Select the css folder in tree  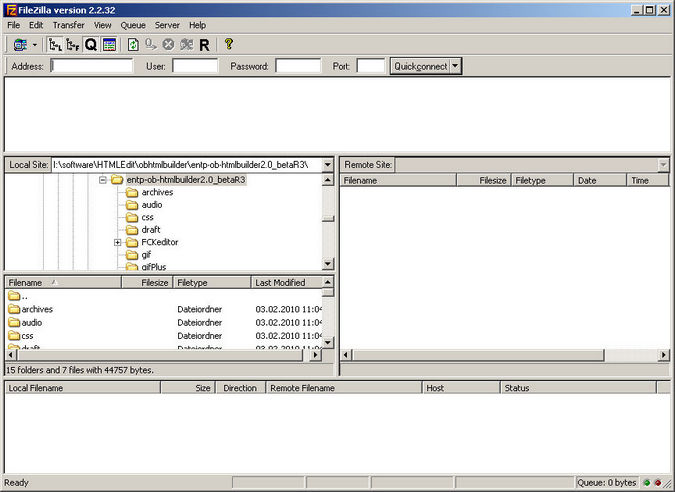click(147, 217)
